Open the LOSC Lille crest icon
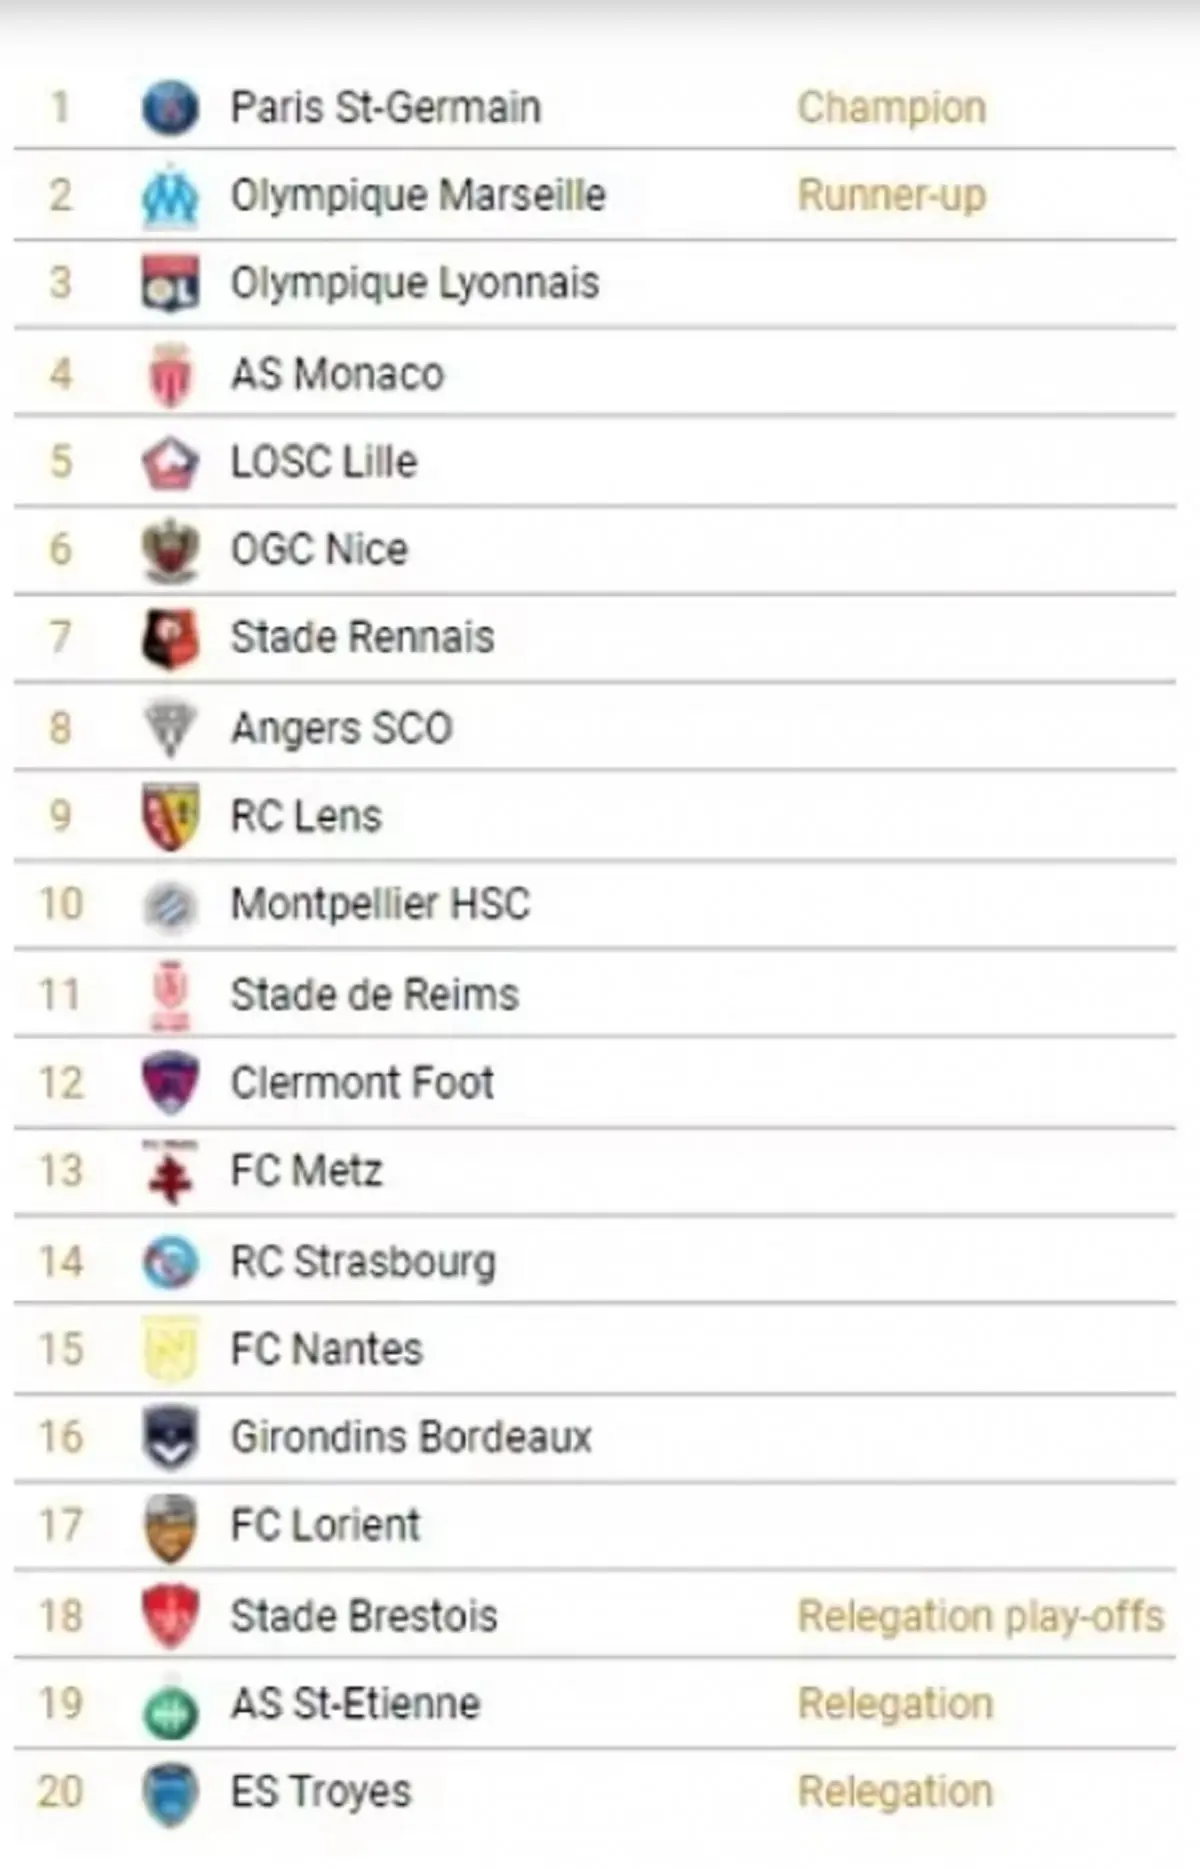This screenshot has height=1869, width=1200. coord(170,462)
